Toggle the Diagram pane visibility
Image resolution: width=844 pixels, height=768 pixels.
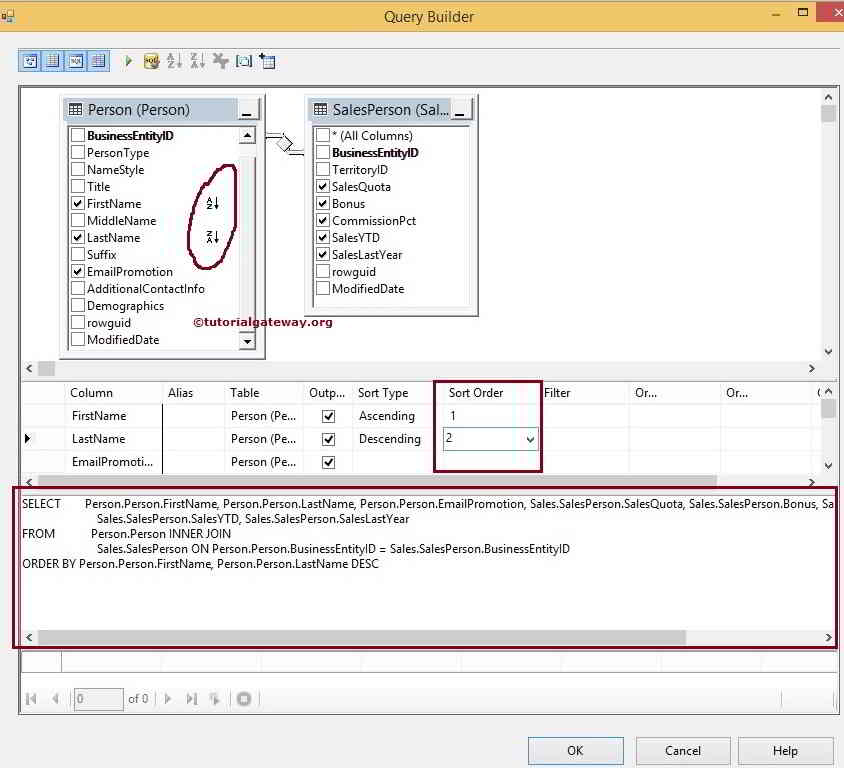30,60
